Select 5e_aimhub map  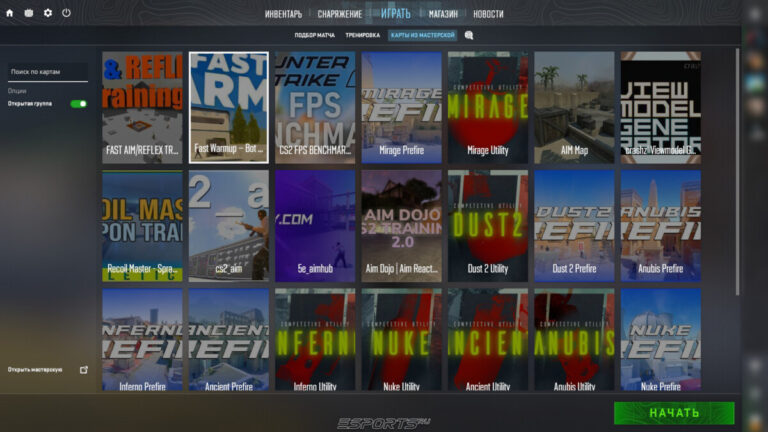pos(315,226)
